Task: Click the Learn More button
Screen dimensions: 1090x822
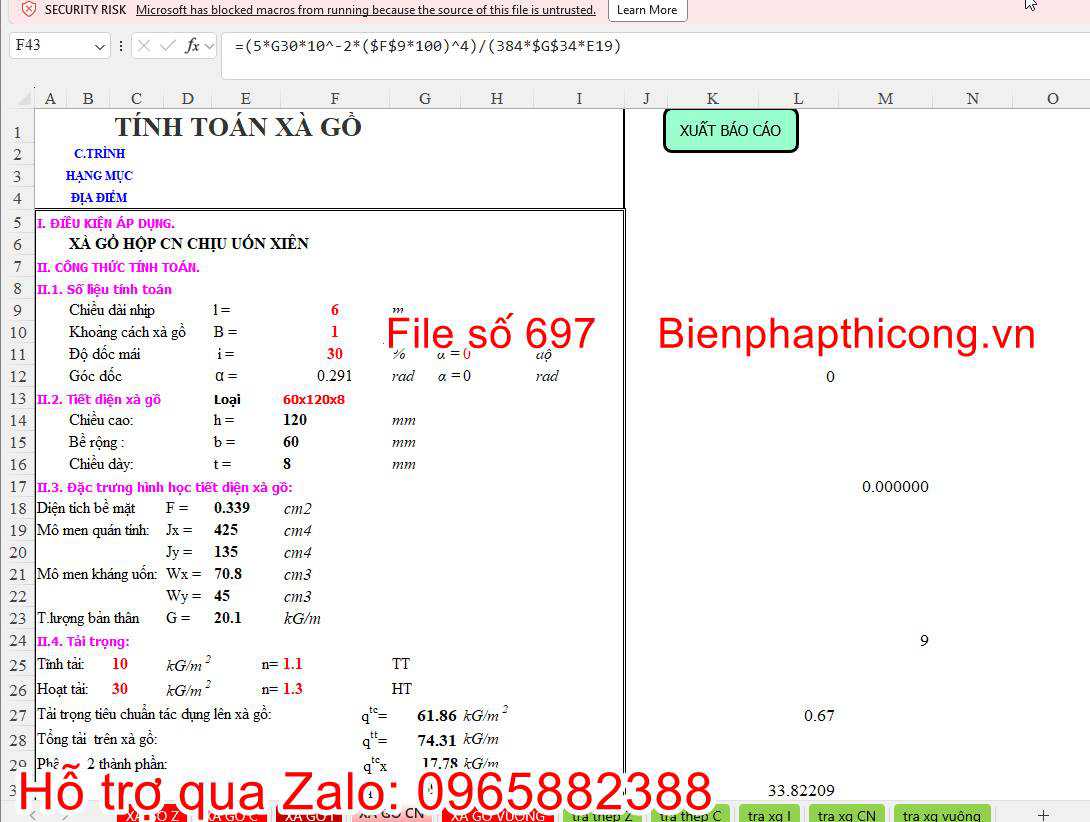Action: point(647,10)
